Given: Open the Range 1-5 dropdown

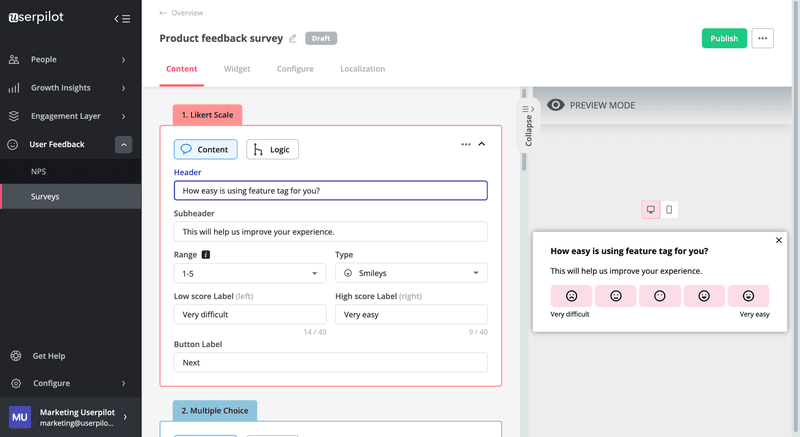Looking at the screenshot, I should [x=250, y=273].
